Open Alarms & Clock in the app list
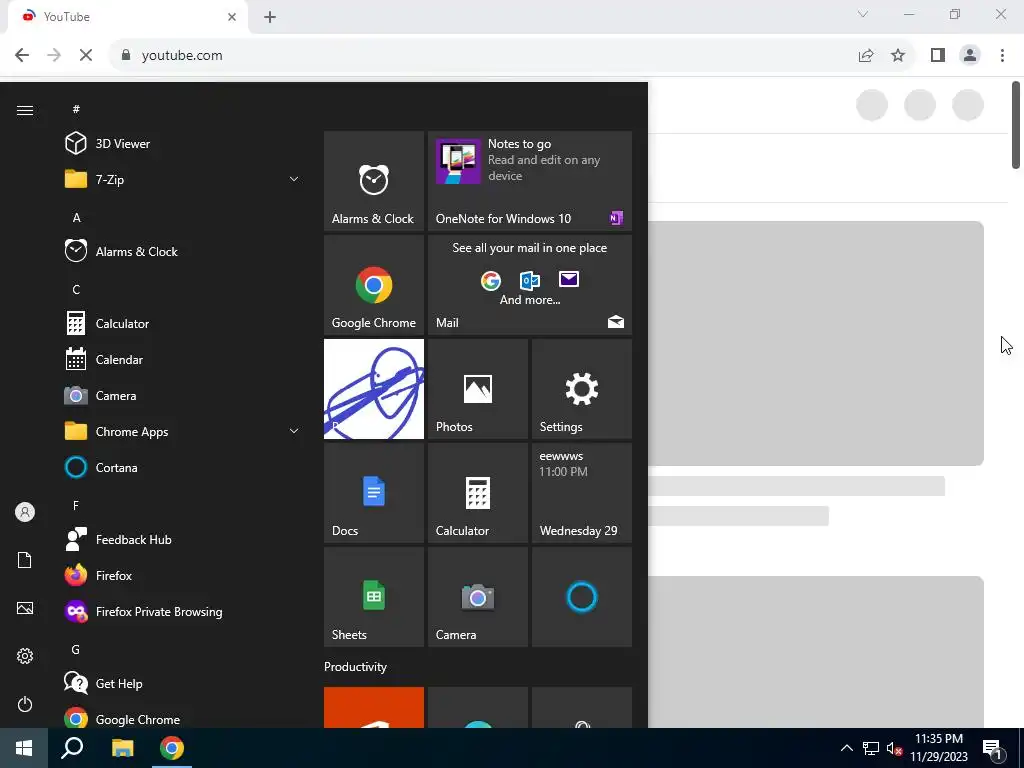 183,251
